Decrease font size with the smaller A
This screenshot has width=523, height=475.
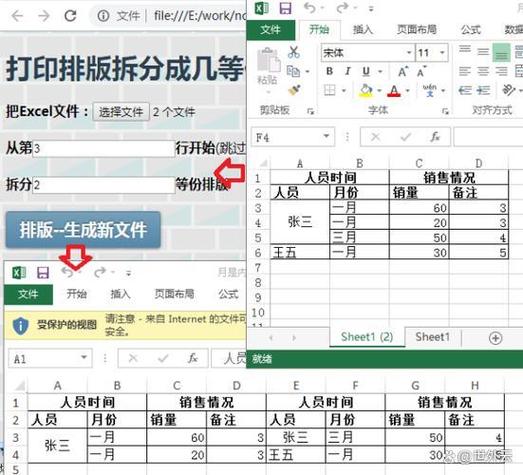421,71
